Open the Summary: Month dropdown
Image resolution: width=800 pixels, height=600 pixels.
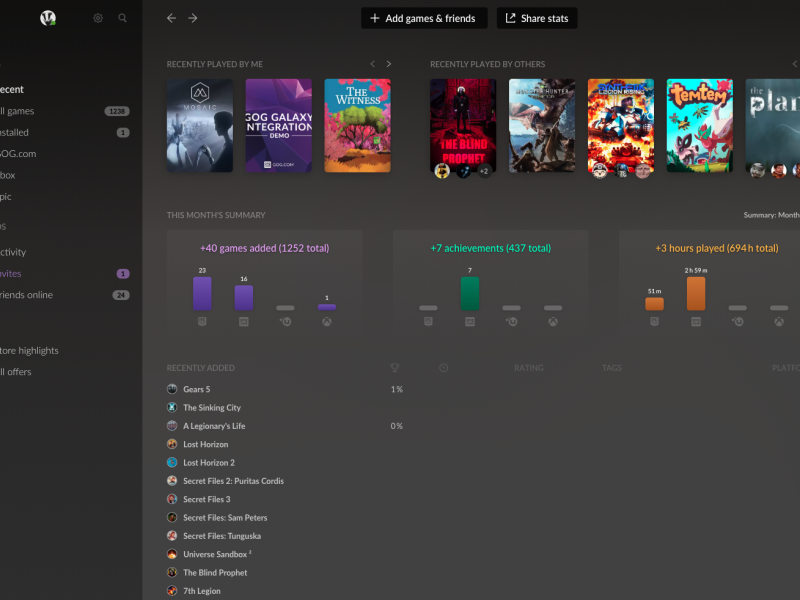[x=771, y=215]
